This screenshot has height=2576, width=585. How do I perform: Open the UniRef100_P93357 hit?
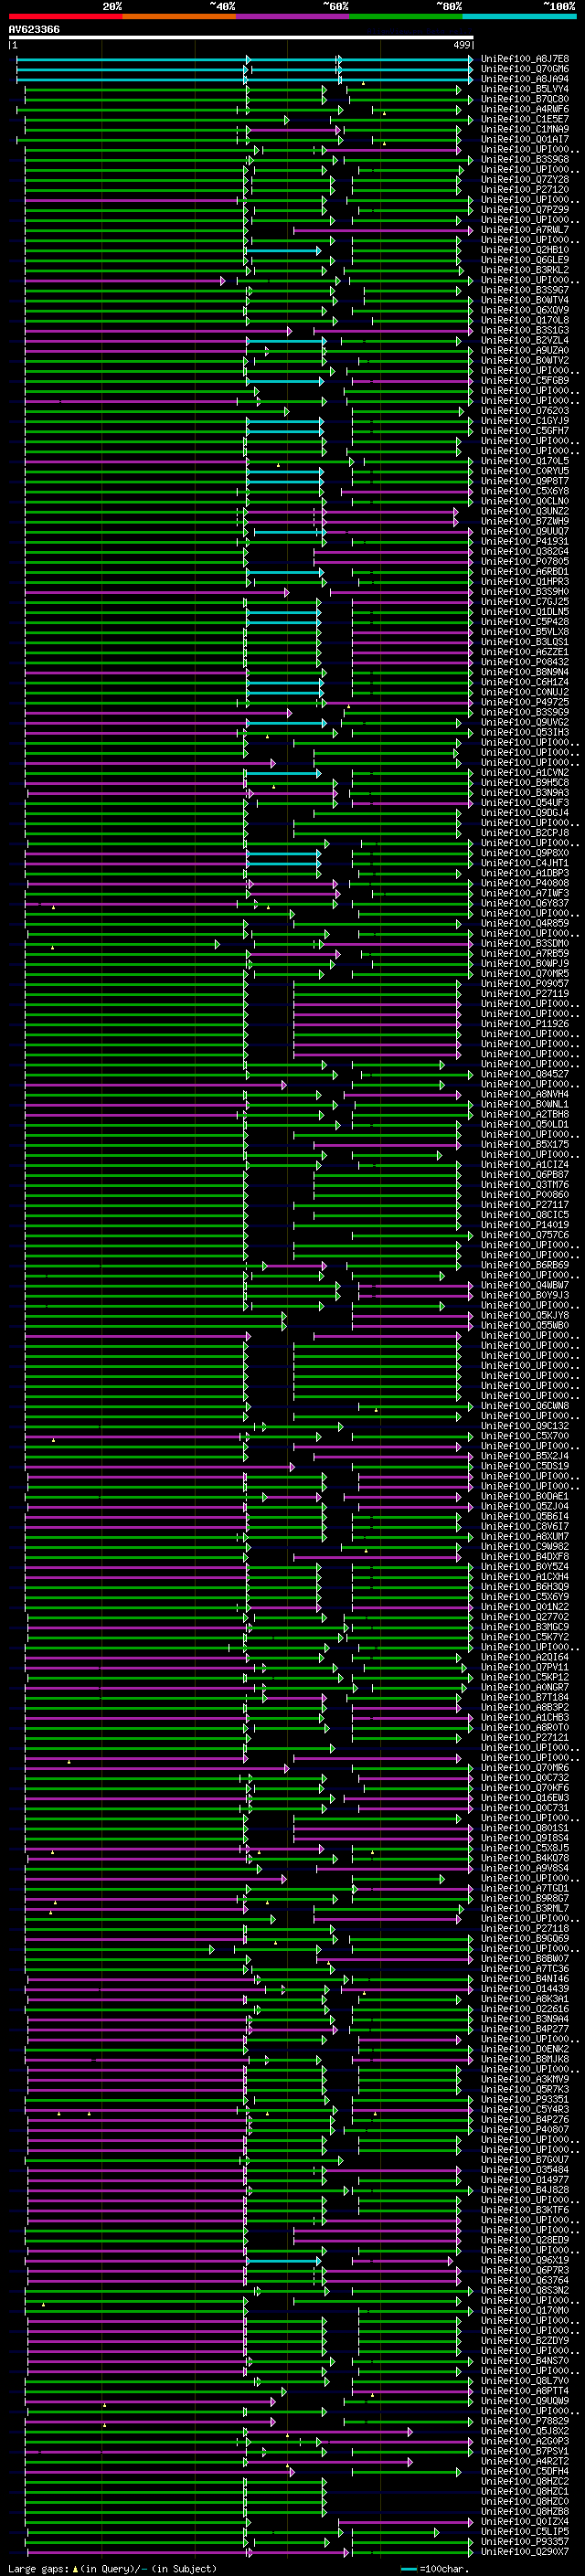tap(524, 2541)
